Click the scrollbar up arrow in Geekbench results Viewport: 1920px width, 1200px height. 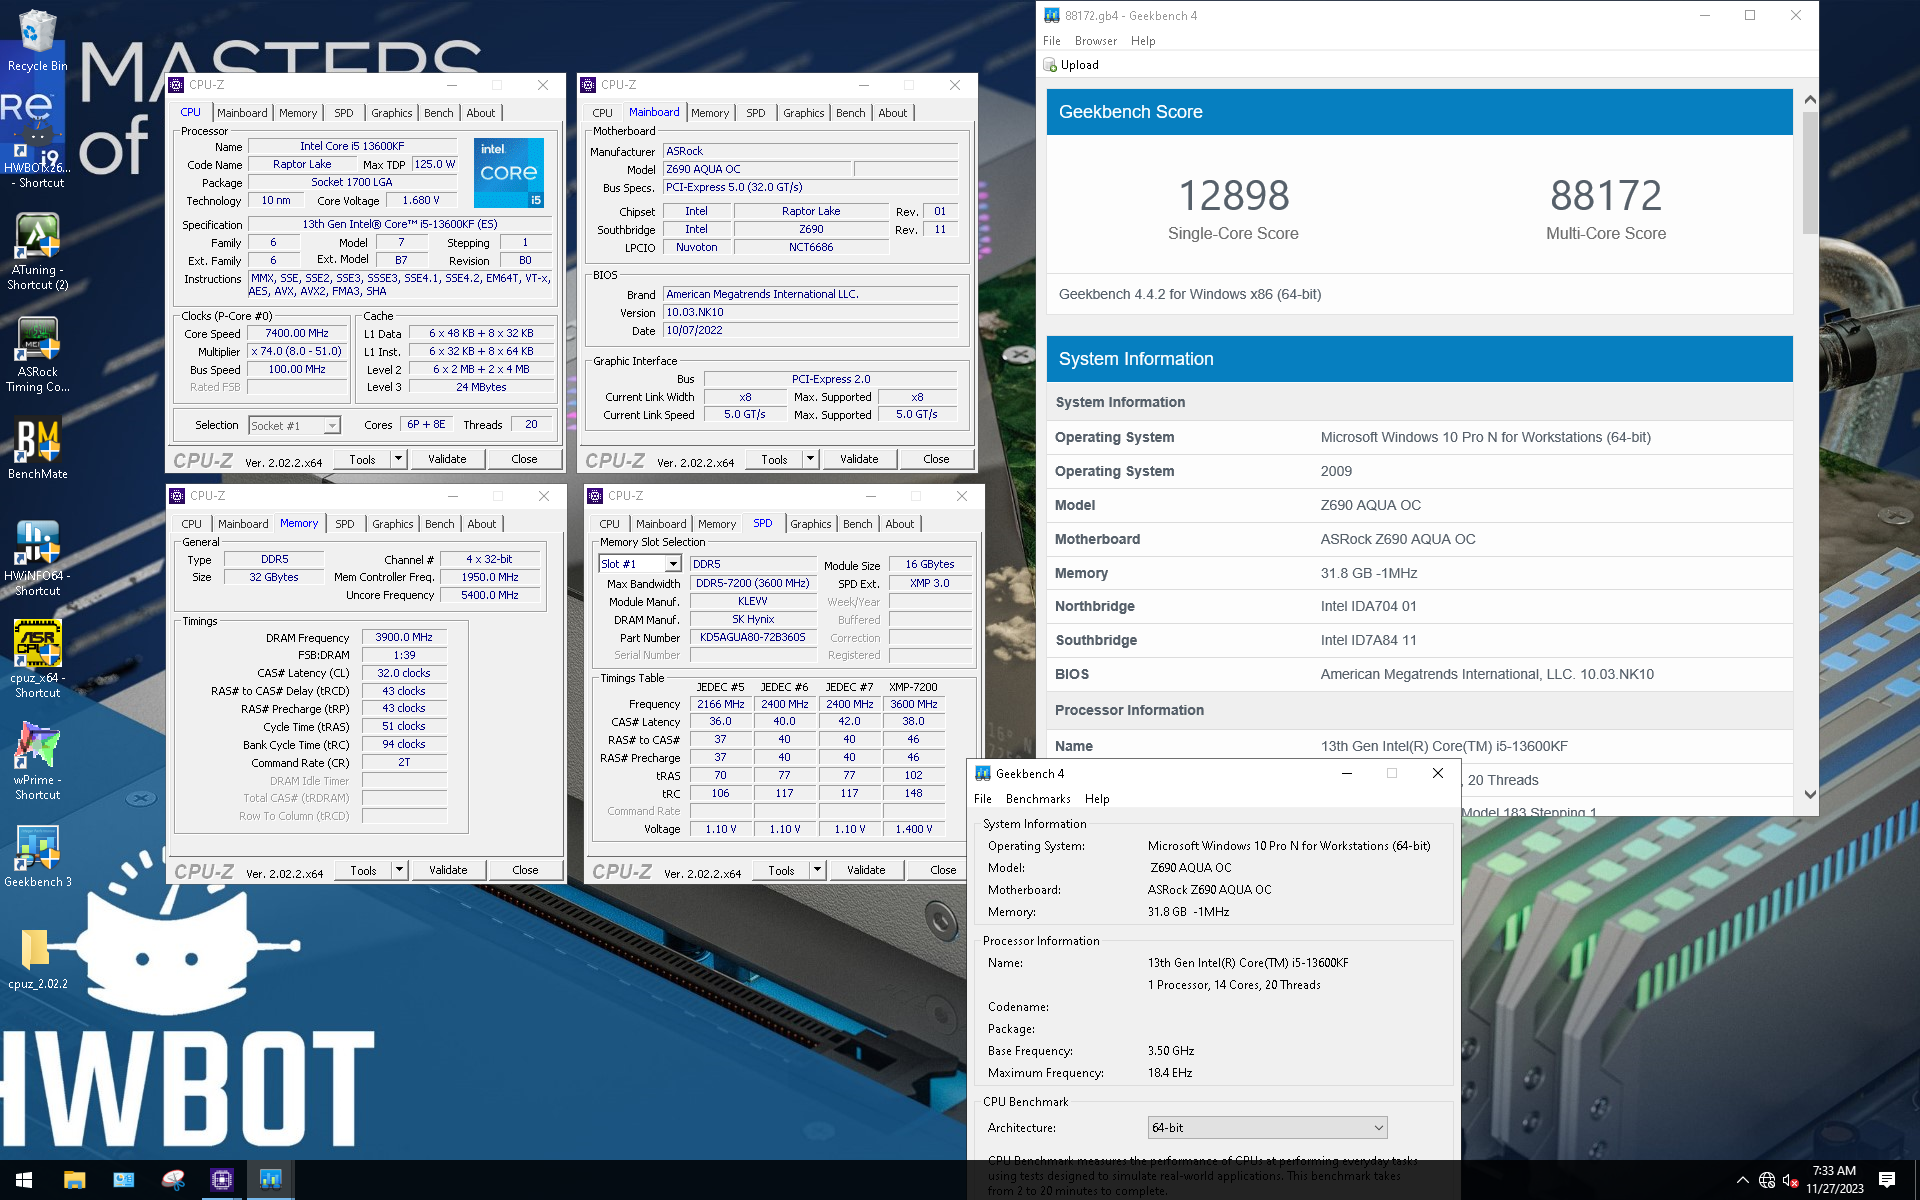coord(1810,99)
